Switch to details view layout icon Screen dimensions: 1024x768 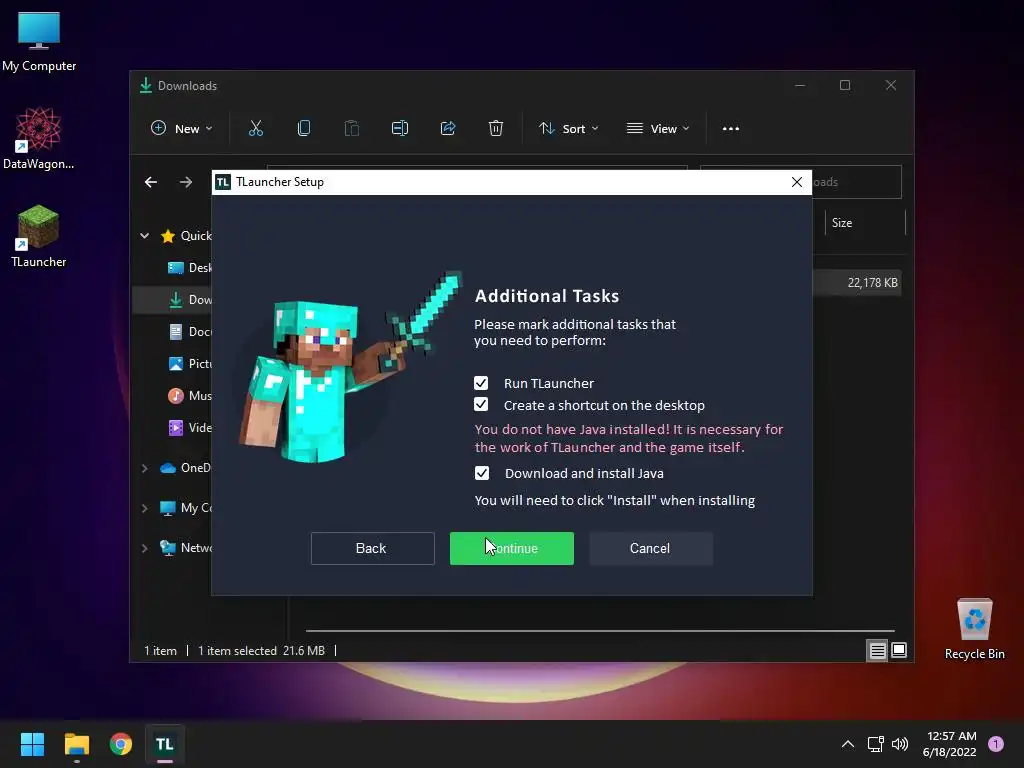point(877,650)
